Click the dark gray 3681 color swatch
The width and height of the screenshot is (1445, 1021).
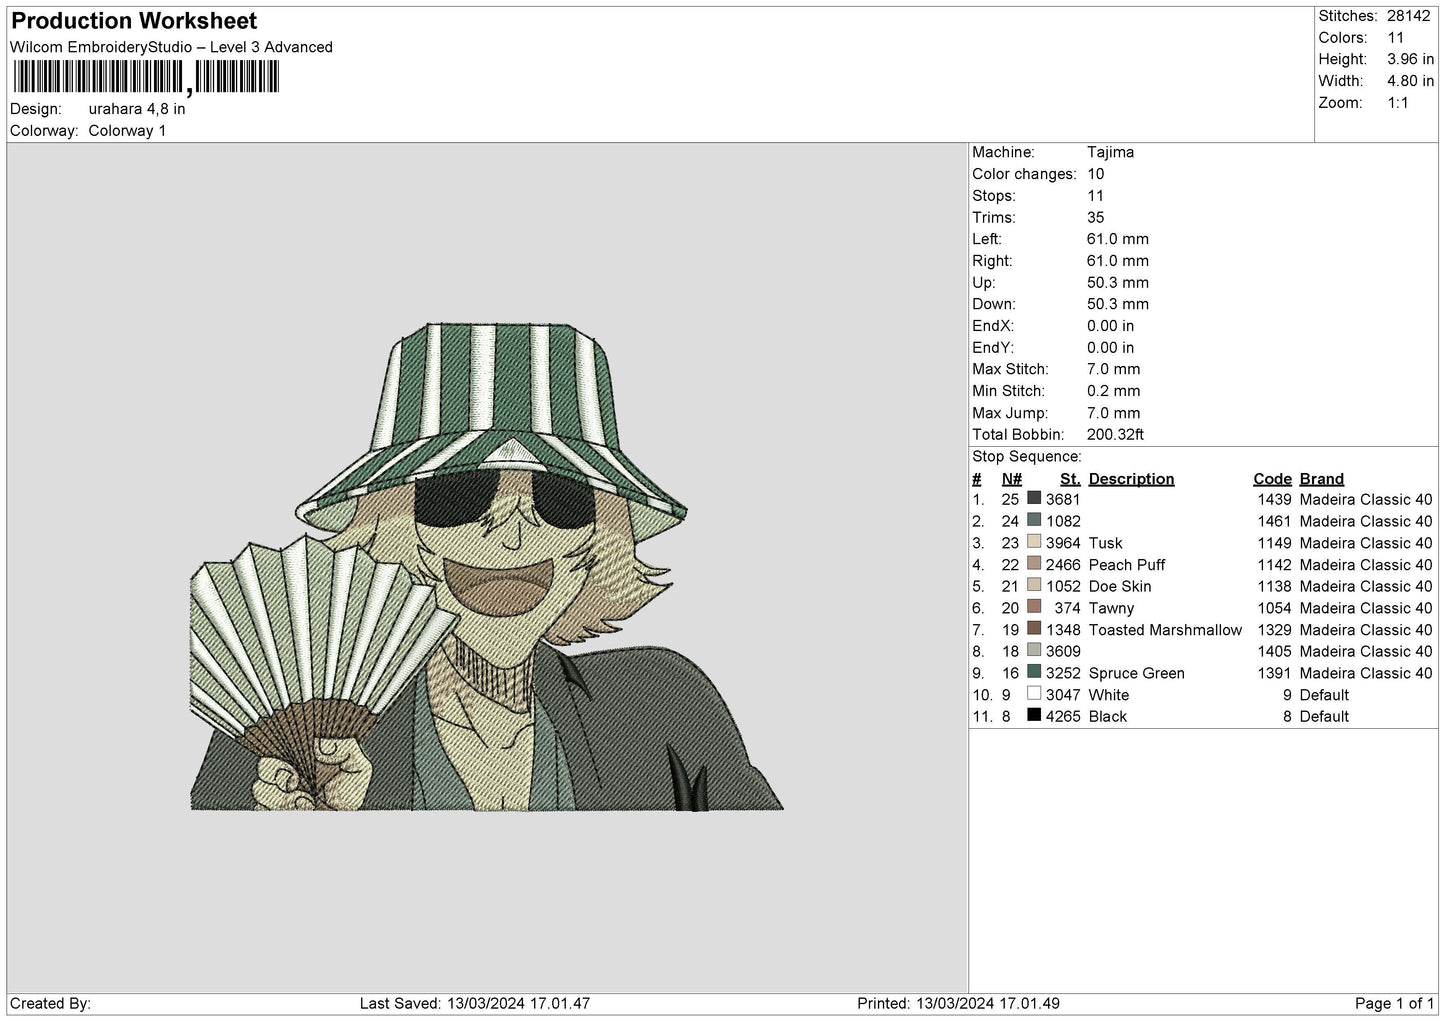1034,498
